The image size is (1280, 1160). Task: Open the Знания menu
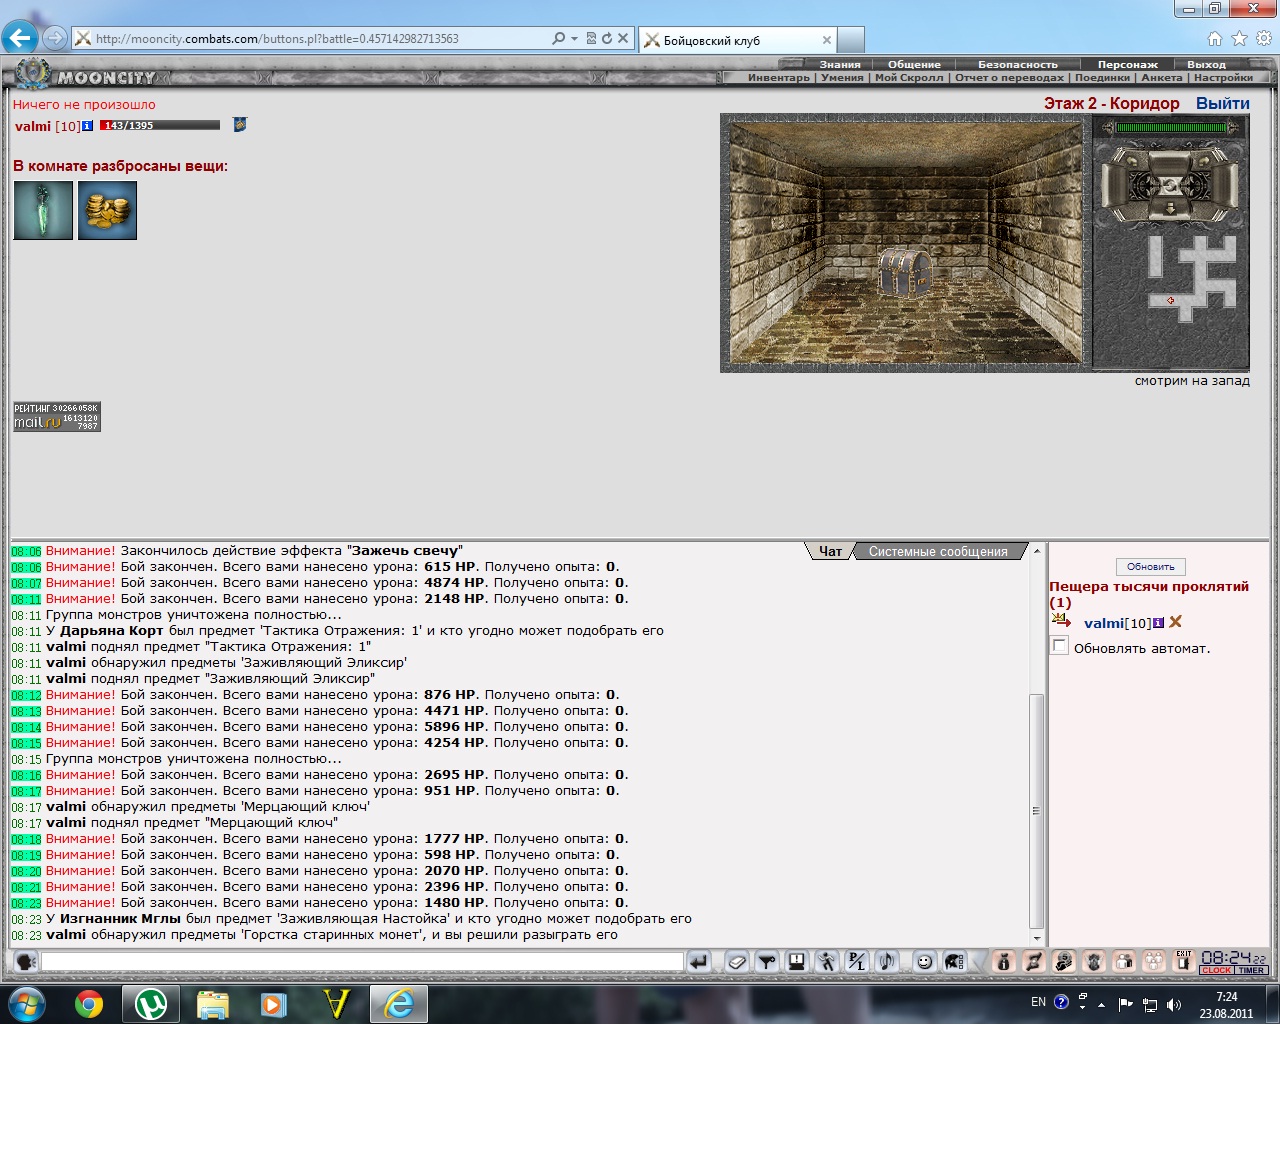point(840,64)
